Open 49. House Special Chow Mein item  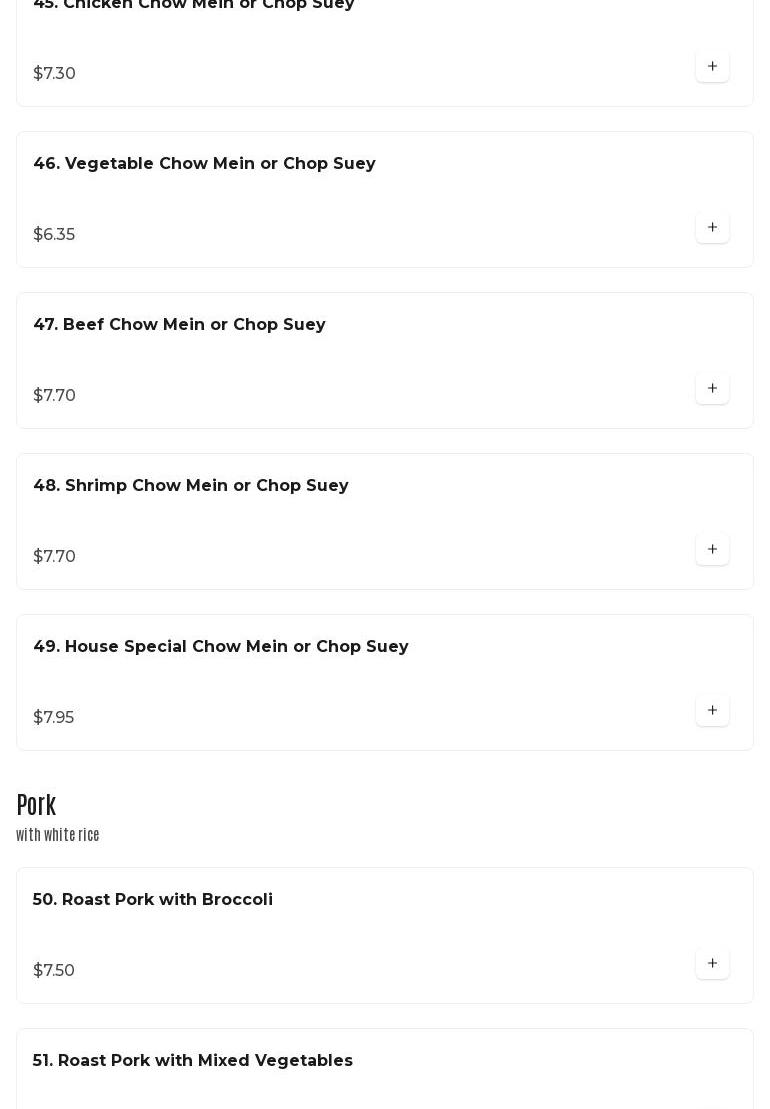coord(221,646)
